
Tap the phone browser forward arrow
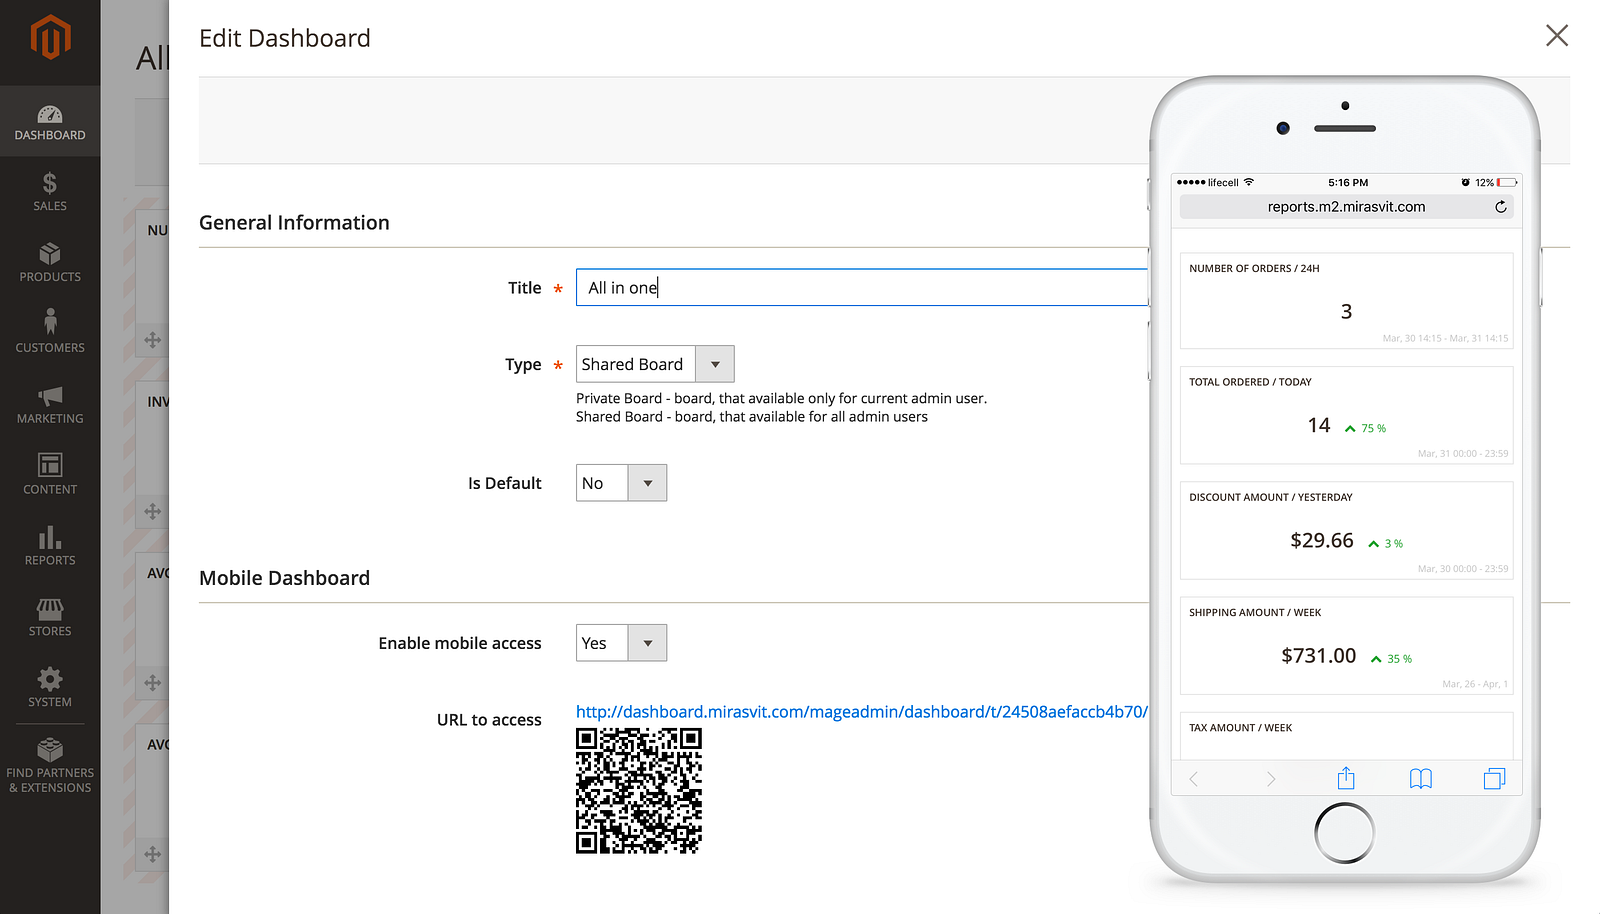1271,779
